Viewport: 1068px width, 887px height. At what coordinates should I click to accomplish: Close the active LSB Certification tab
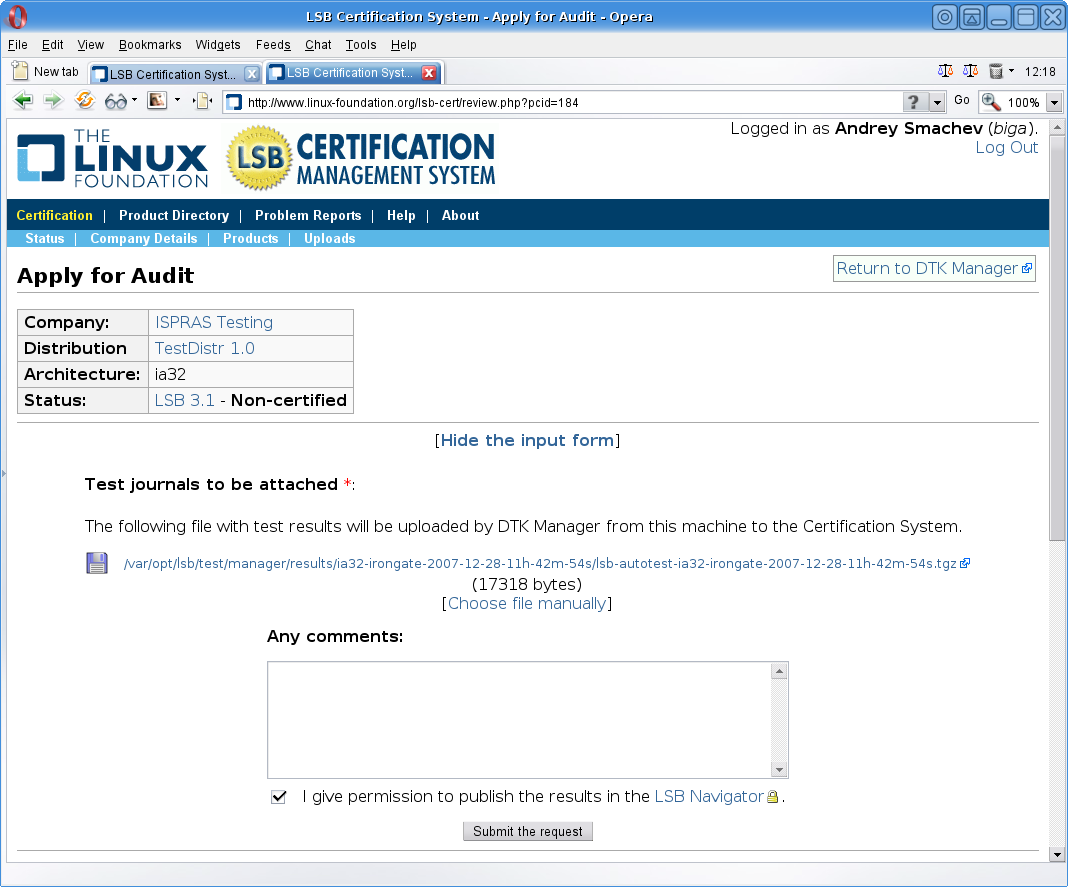coord(429,72)
